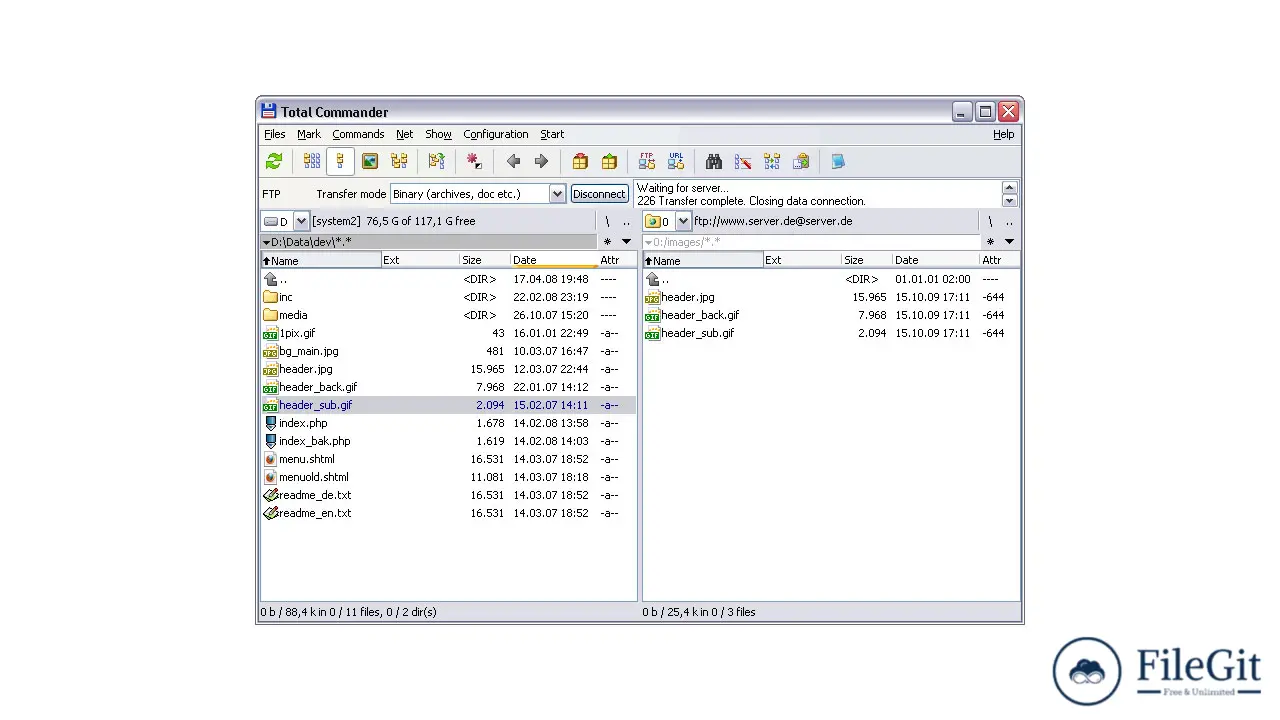Open the multi-rename tool icon
This screenshot has height=720, width=1280.
click(x=743, y=161)
